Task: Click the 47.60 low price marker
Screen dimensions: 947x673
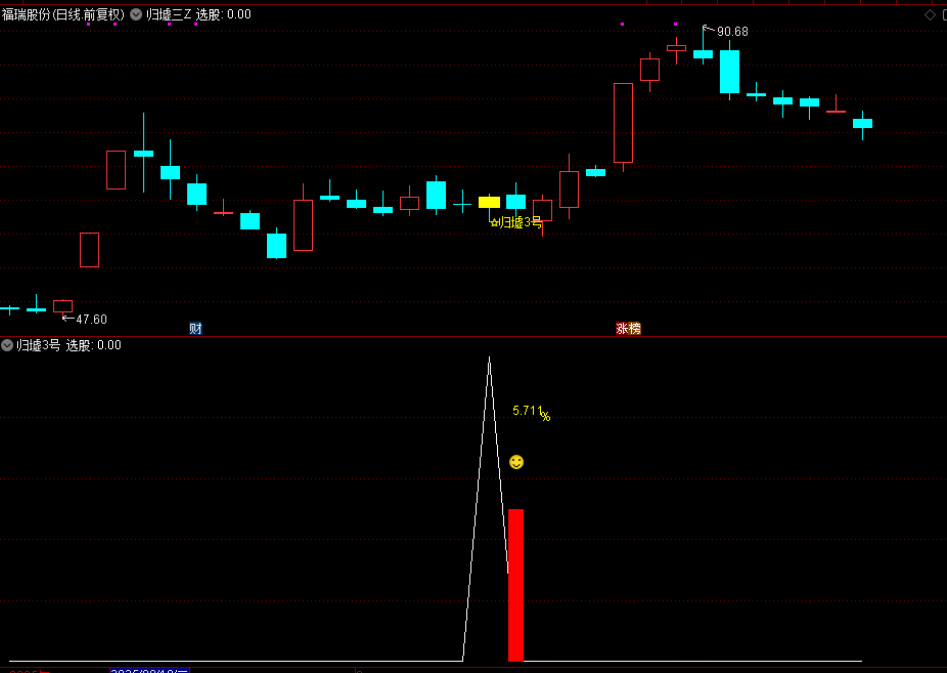Action: (90, 319)
